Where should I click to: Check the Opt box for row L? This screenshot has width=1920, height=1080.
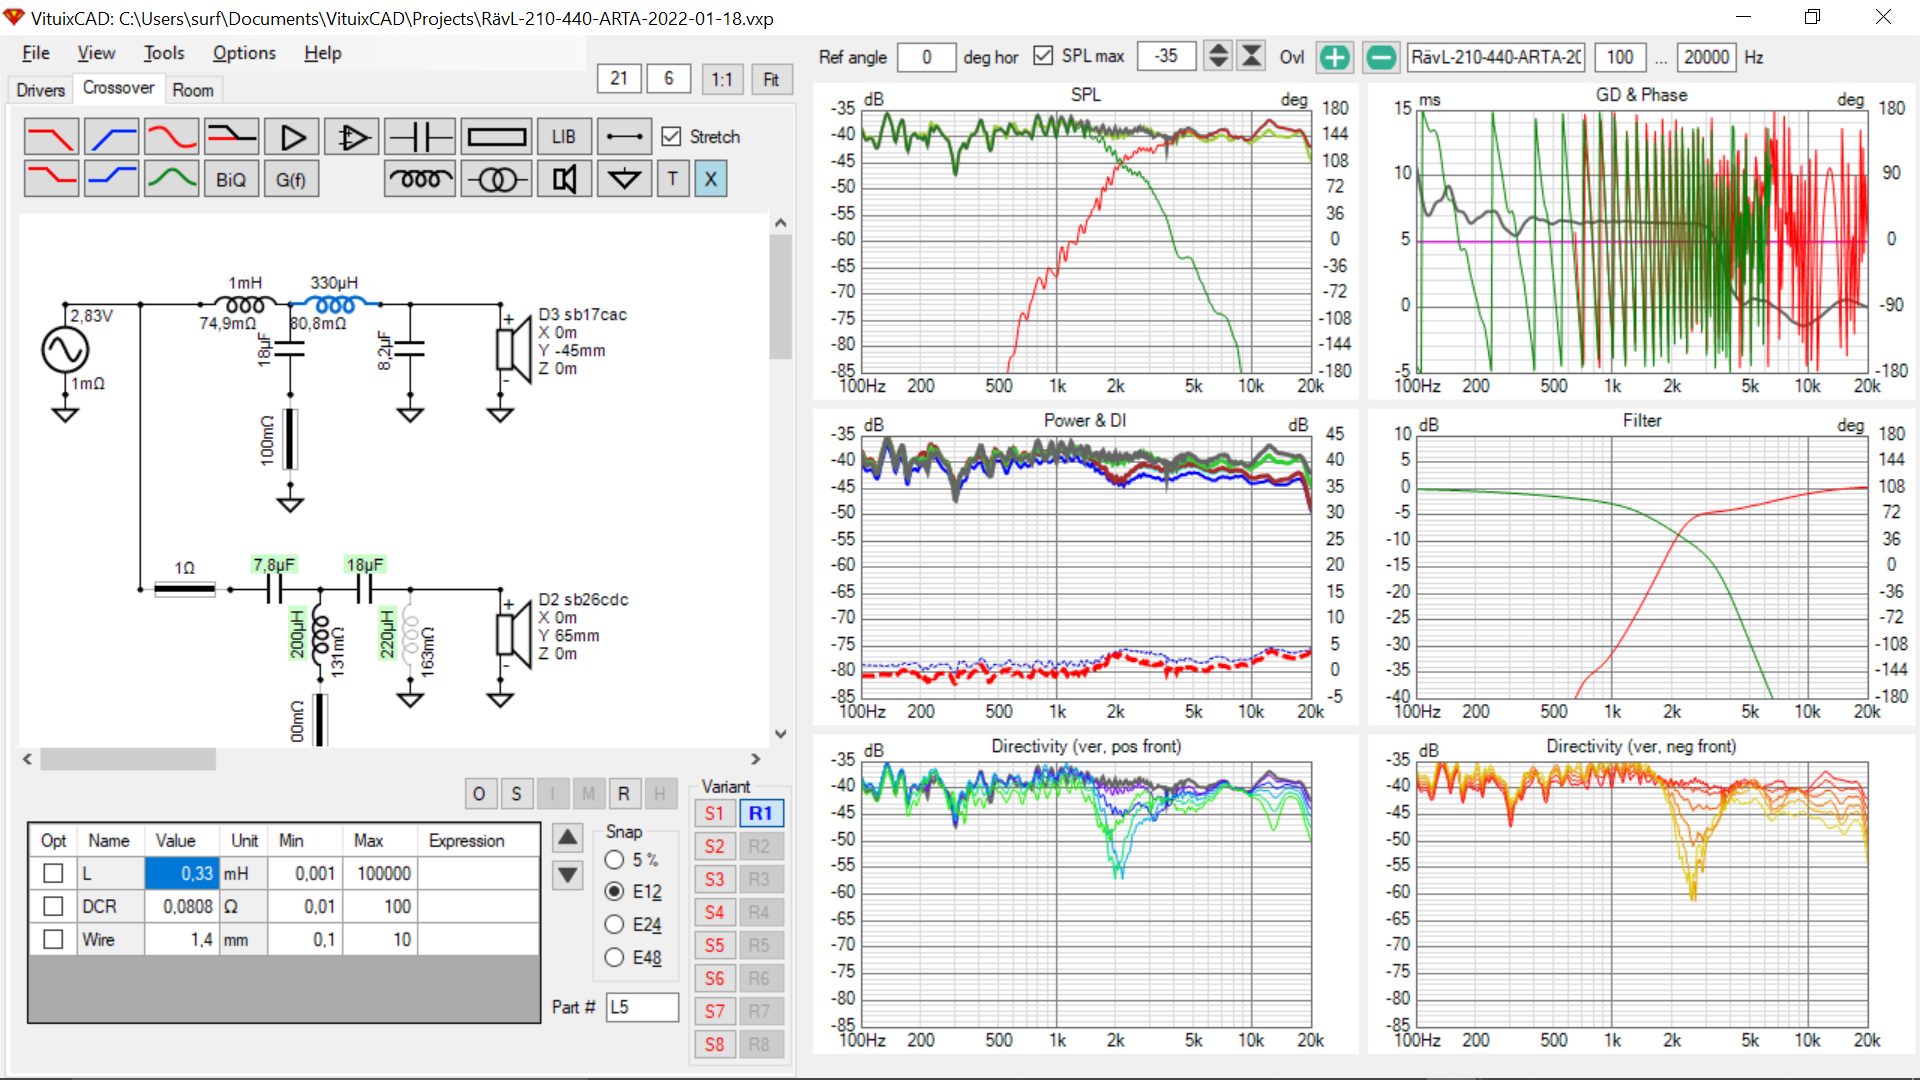[x=53, y=874]
